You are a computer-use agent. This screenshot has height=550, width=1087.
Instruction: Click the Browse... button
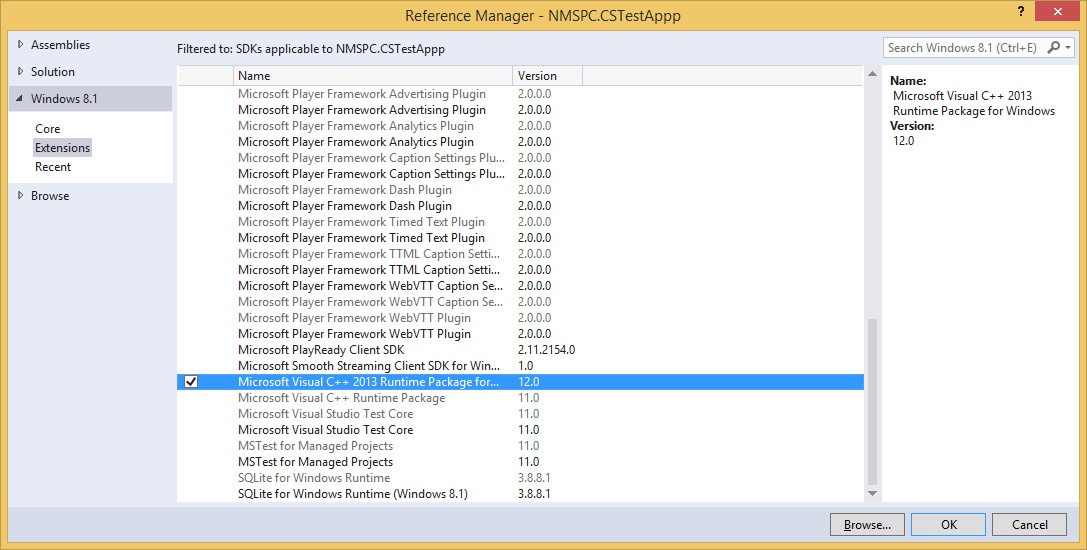[x=867, y=525]
